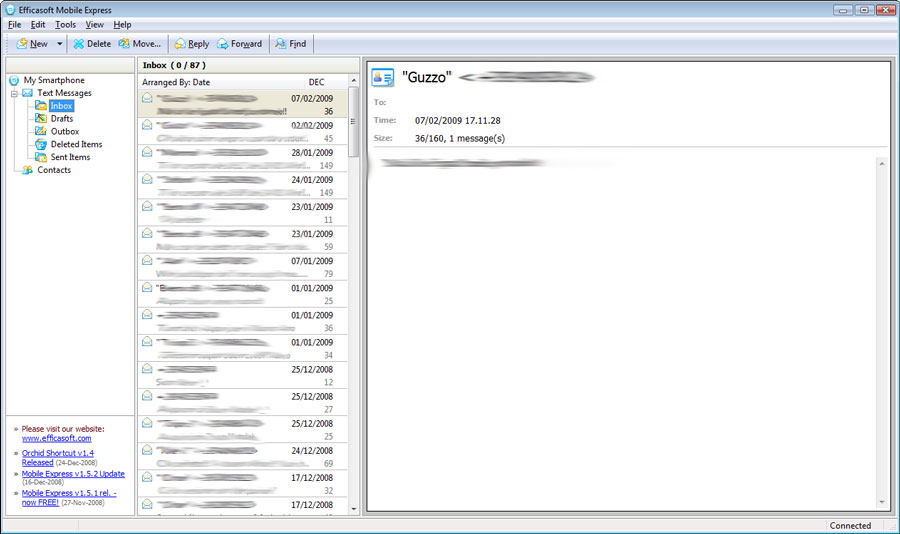900x534 pixels.
Task: Open the File menu
Action: pos(14,24)
